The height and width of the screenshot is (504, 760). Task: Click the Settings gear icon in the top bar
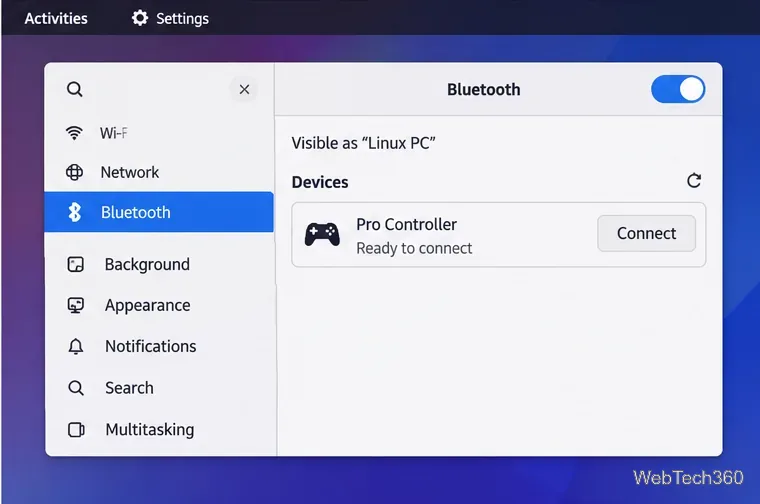(140, 18)
